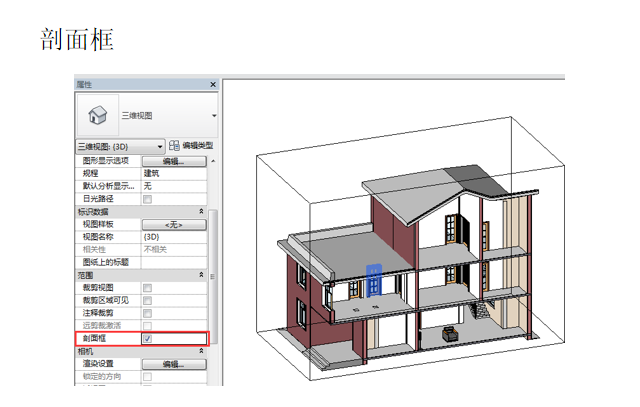Close the 属性 properties panel

[212, 86]
